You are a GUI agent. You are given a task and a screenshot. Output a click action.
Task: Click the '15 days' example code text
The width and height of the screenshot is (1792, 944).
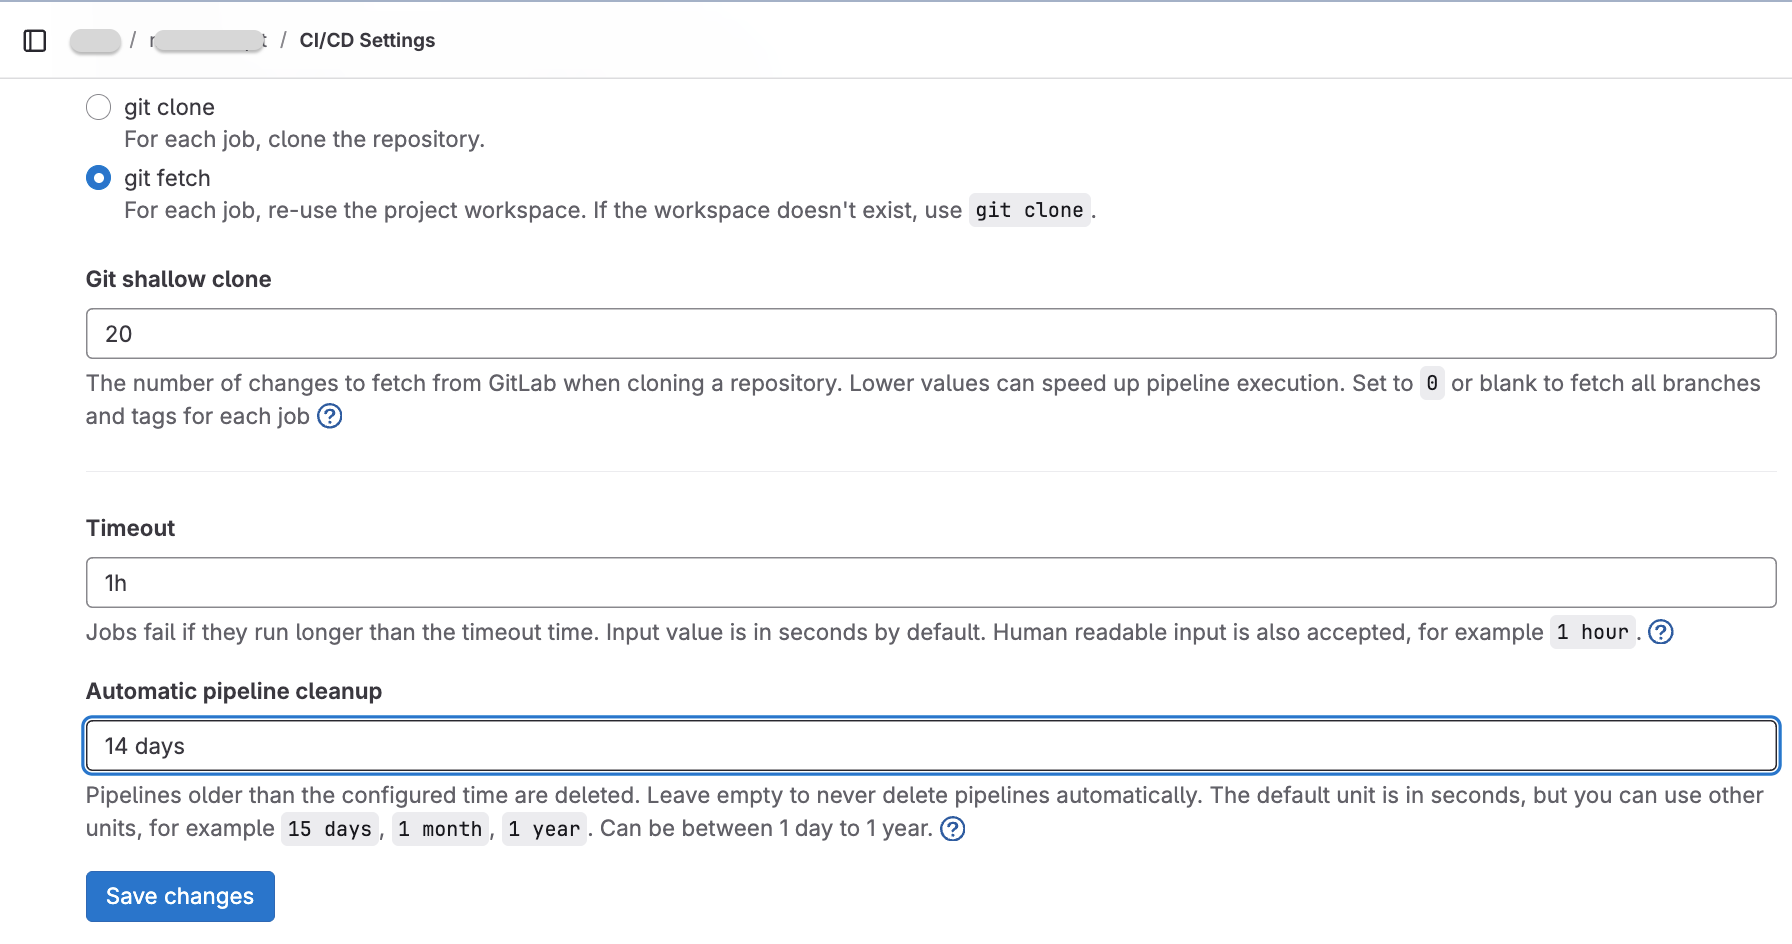pyautogui.click(x=329, y=830)
